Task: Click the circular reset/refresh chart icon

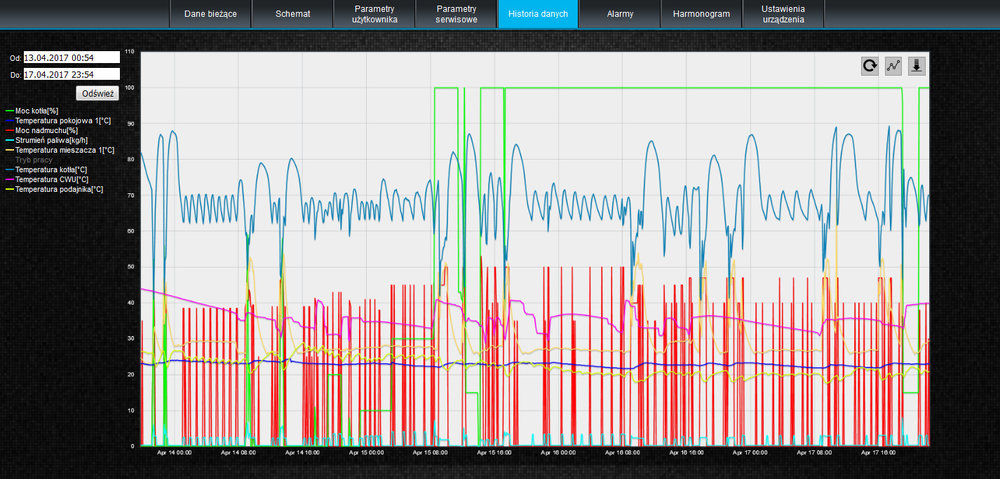Action: pos(870,66)
